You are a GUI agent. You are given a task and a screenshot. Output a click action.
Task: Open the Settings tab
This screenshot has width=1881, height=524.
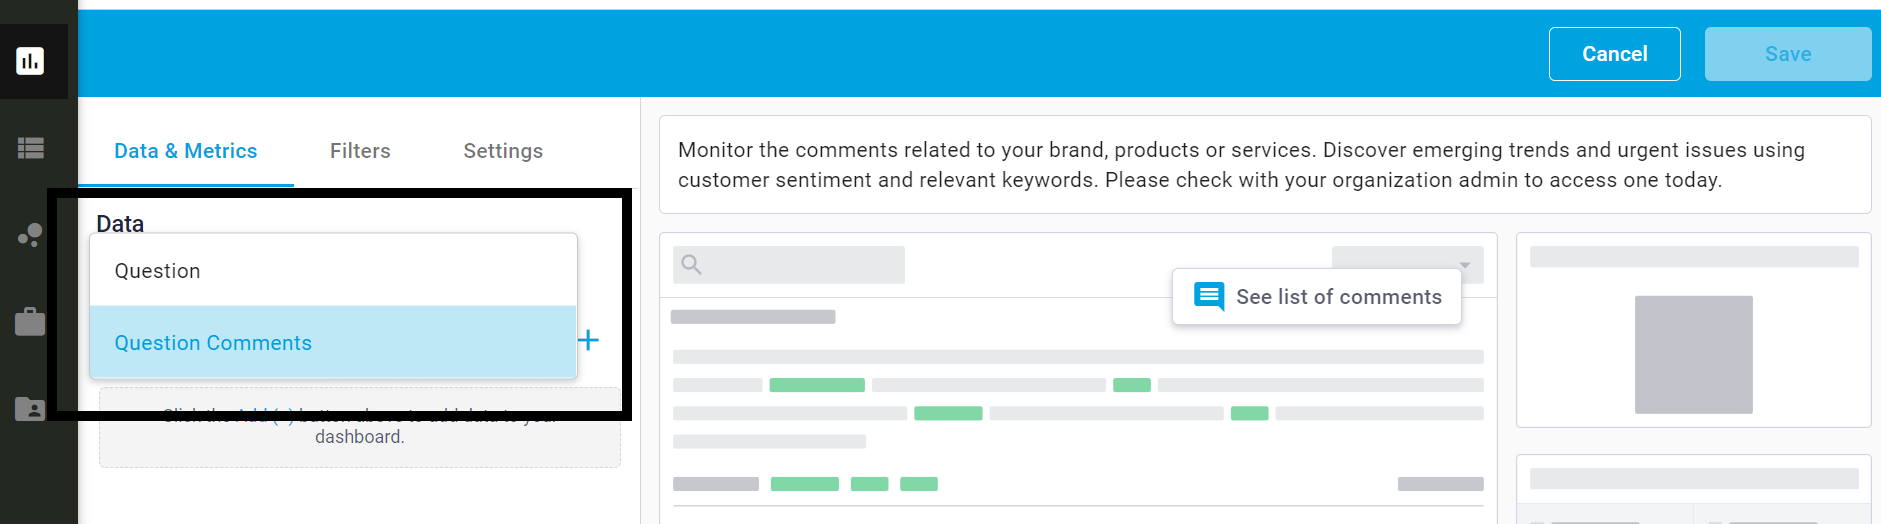[503, 151]
